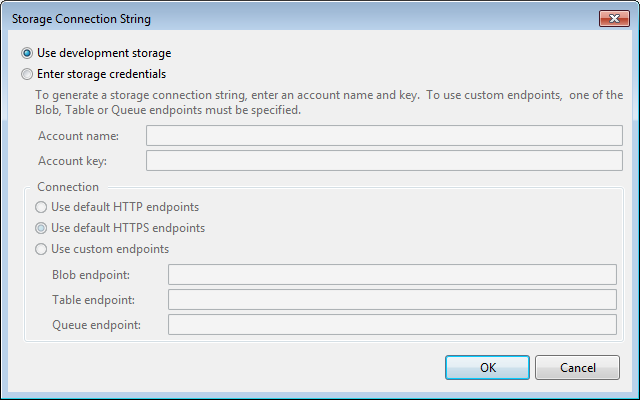Click the Queue endpoint input field
Viewport: 640px width, 400px height.
pyautogui.click(x=392, y=324)
